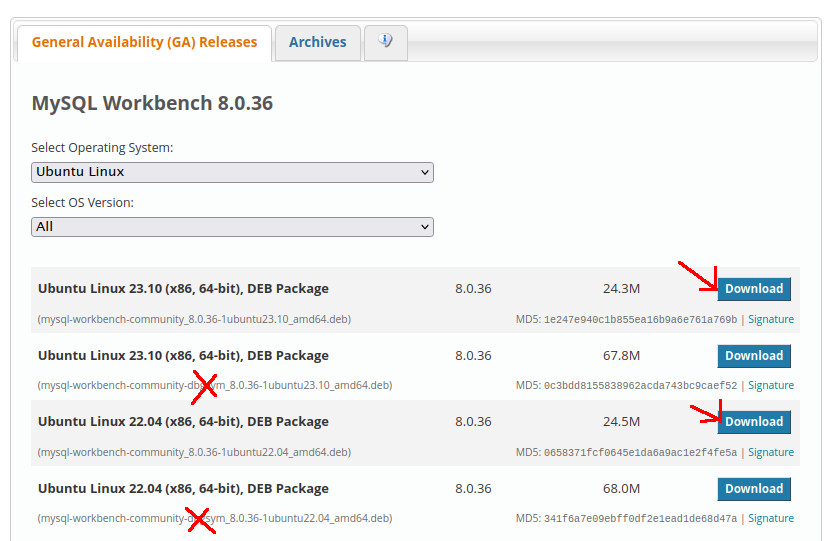
Task: Click the first Ubuntu Linux 23.10 DEB Package title
Action: 183,289
